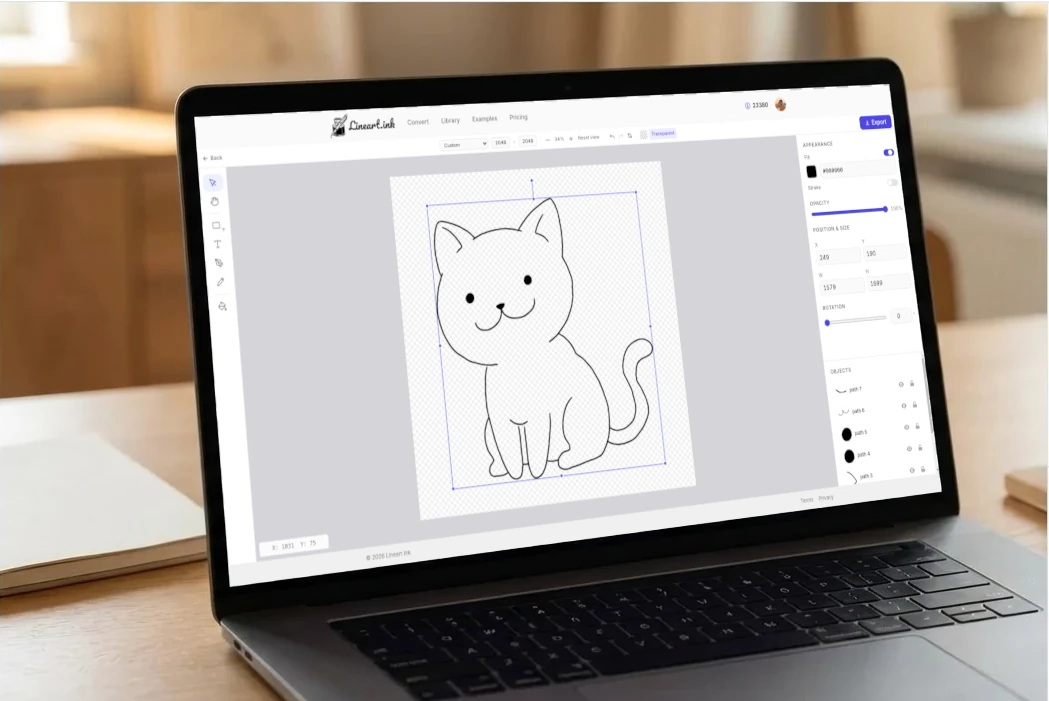This screenshot has width=1049, height=701.
Task: Click the width field showing 1579
Action: coord(843,286)
